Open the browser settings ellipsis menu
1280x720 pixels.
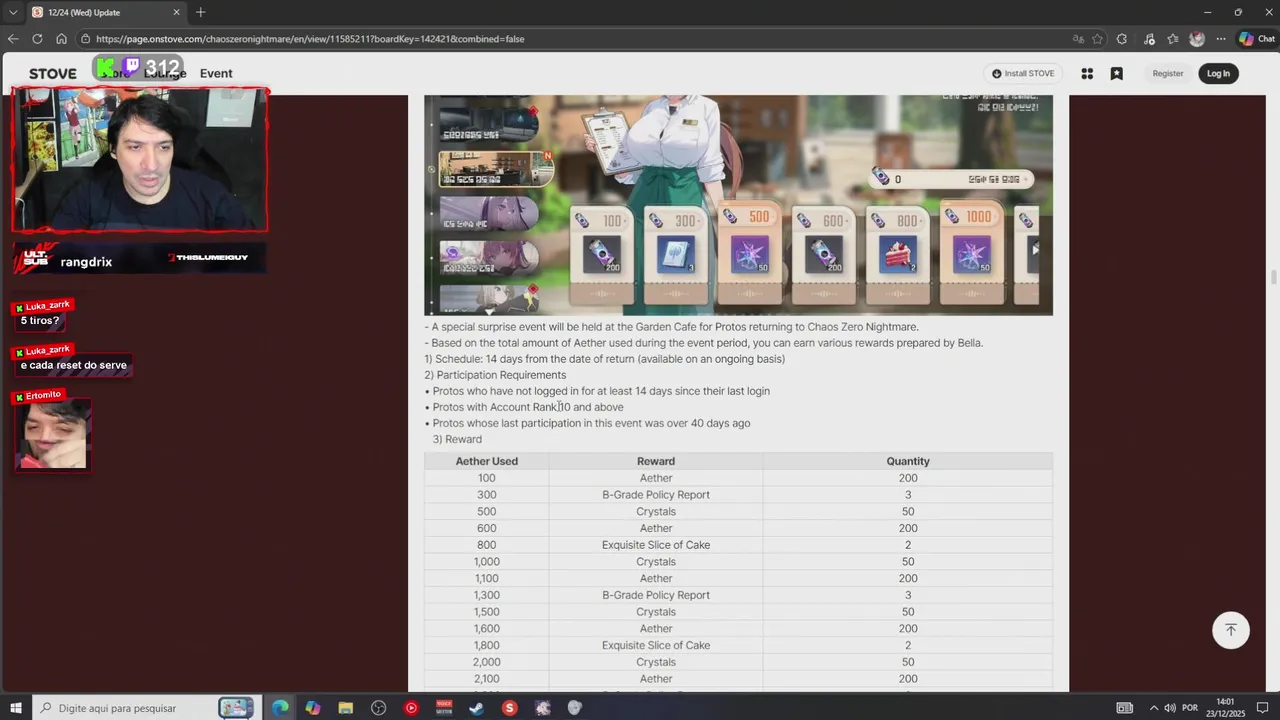(1221, 39)
